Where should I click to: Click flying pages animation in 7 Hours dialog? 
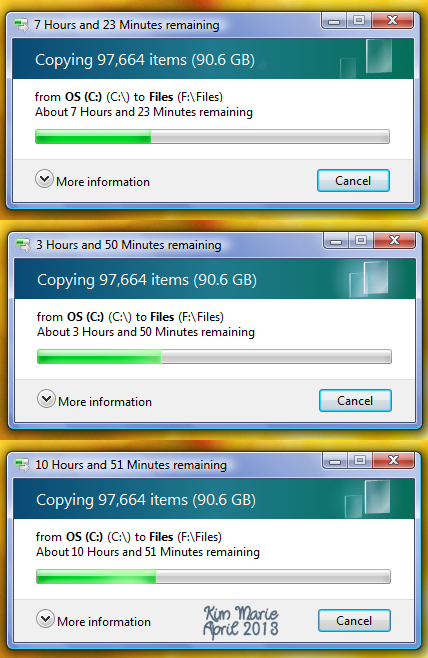coord(366,58)
